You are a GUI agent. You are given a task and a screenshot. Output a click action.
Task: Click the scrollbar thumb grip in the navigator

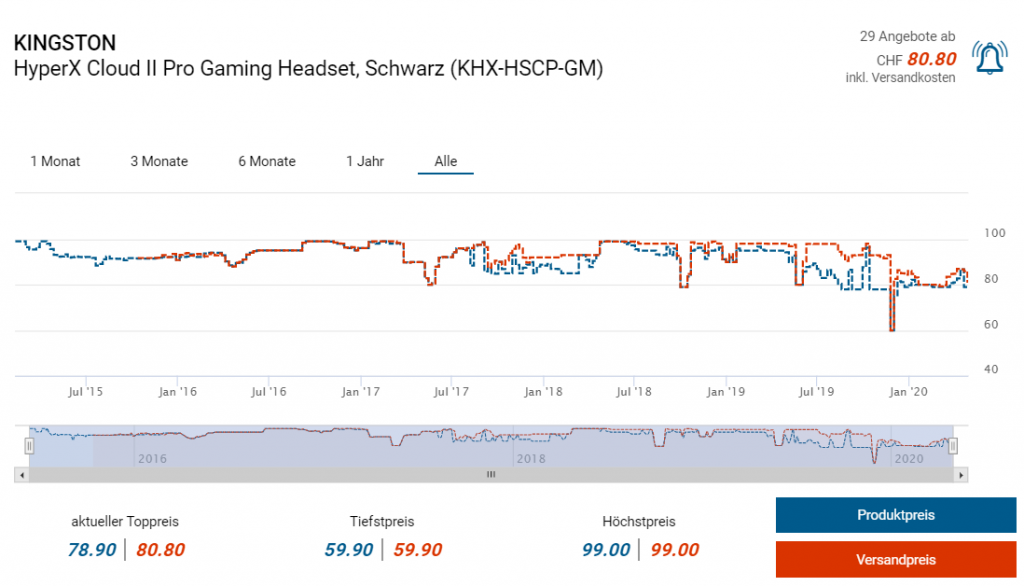point(491,475)
